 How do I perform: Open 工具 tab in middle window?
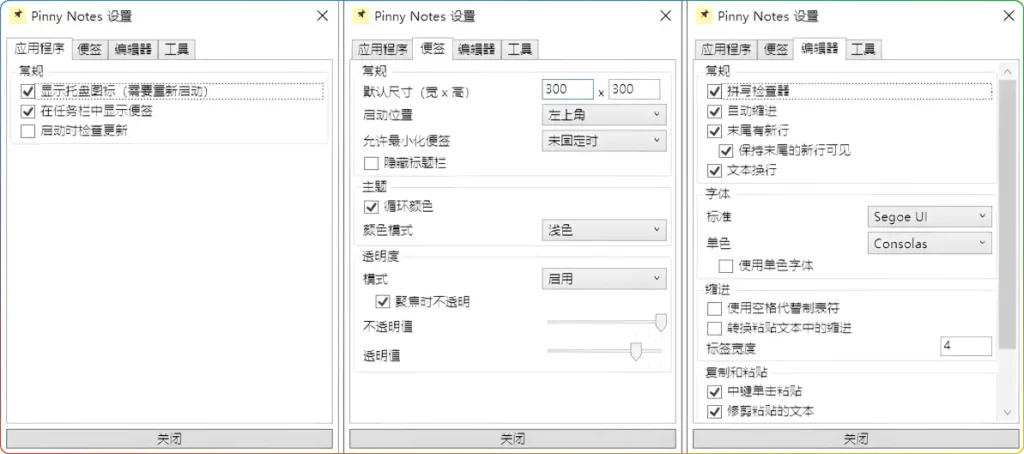pyautogui.click(x=520, y=49)
